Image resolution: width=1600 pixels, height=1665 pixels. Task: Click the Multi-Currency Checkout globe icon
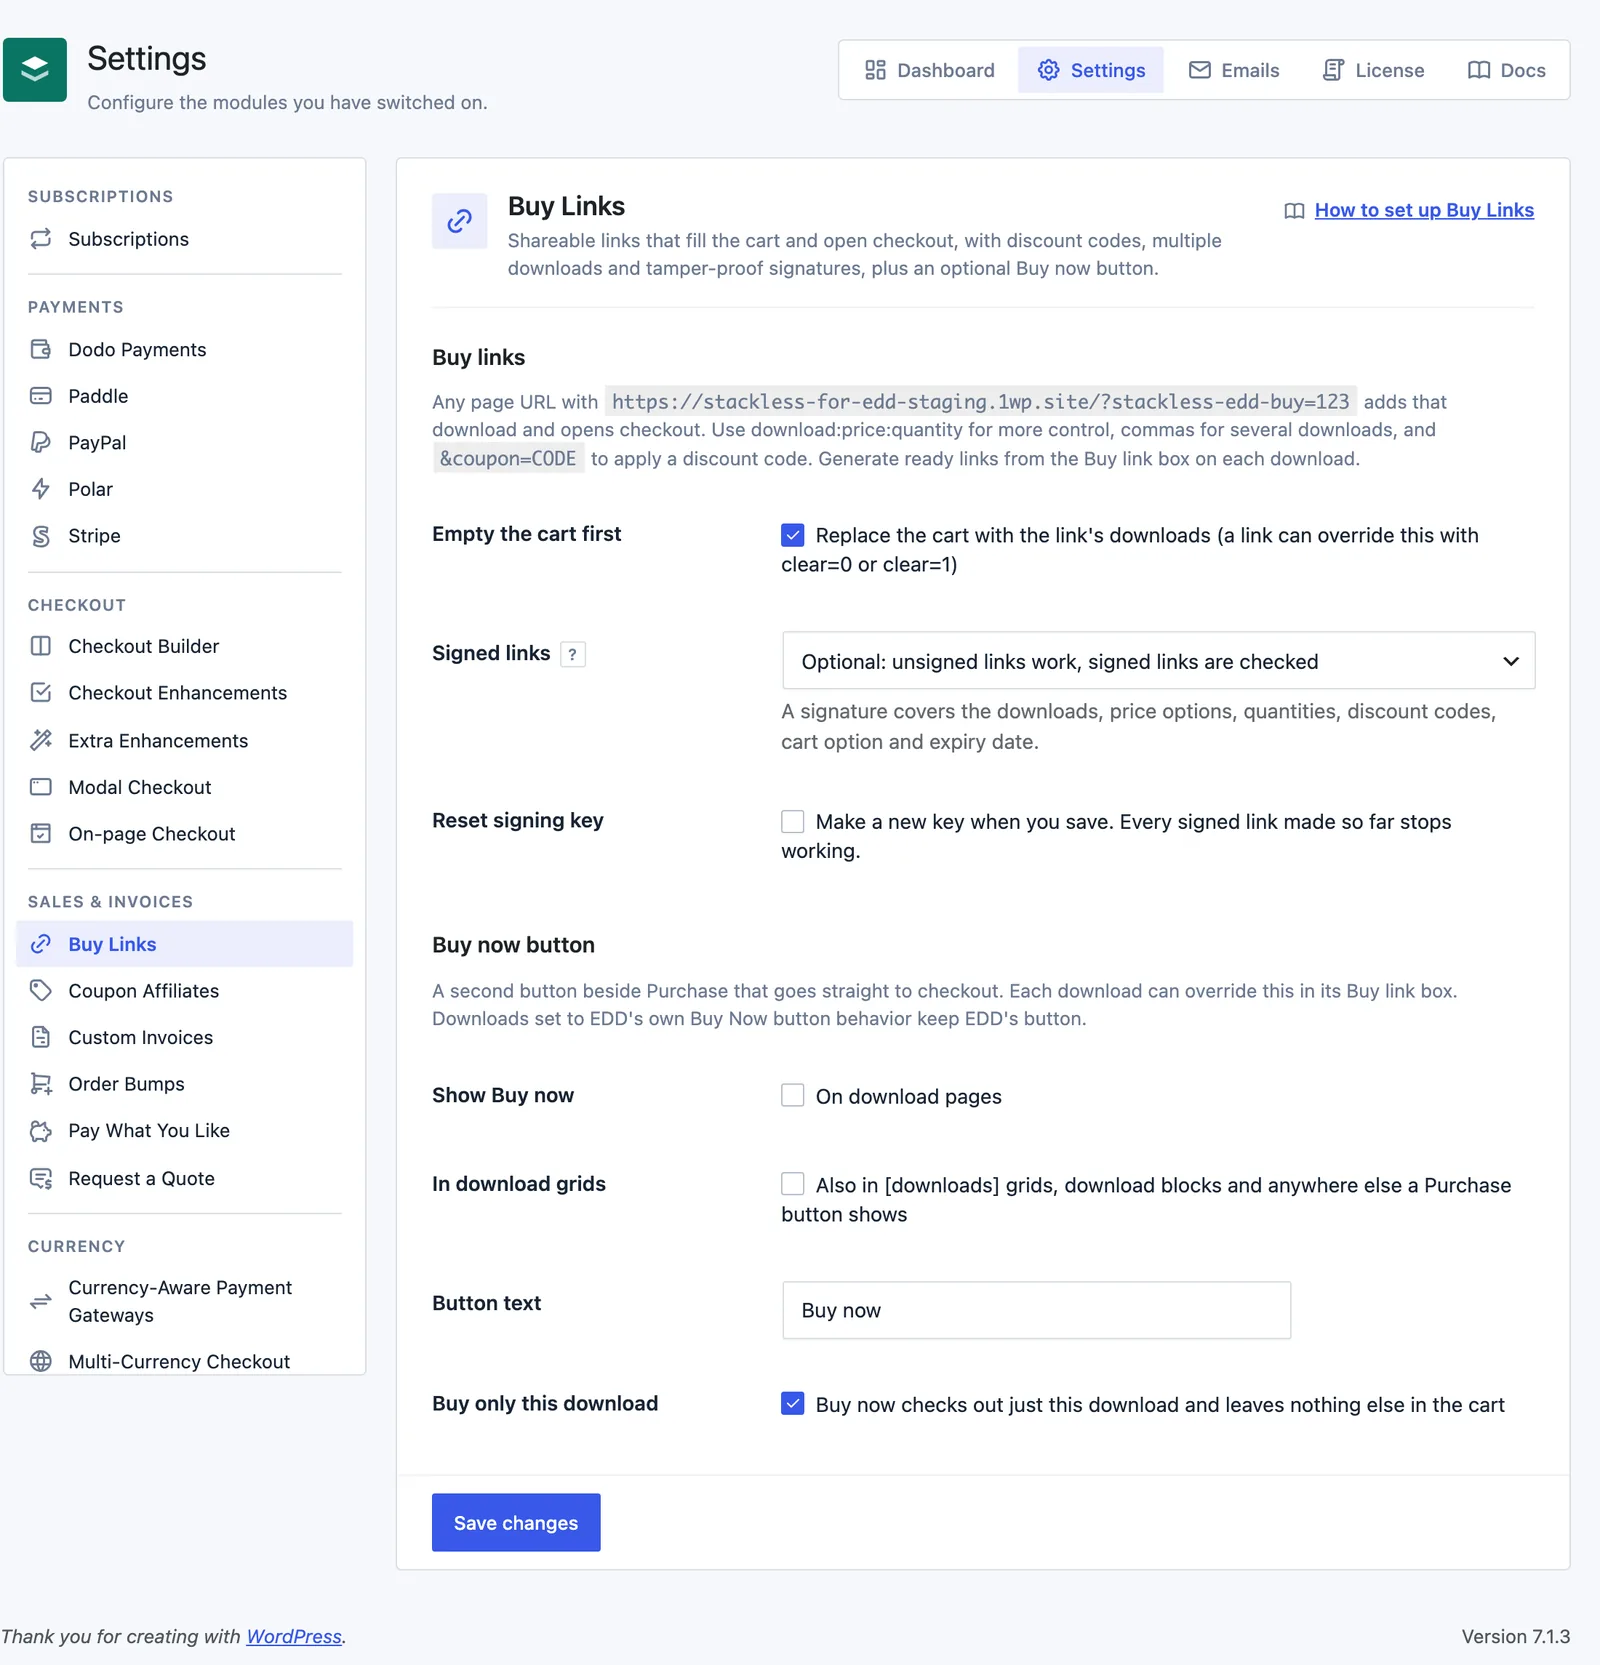41,1361
